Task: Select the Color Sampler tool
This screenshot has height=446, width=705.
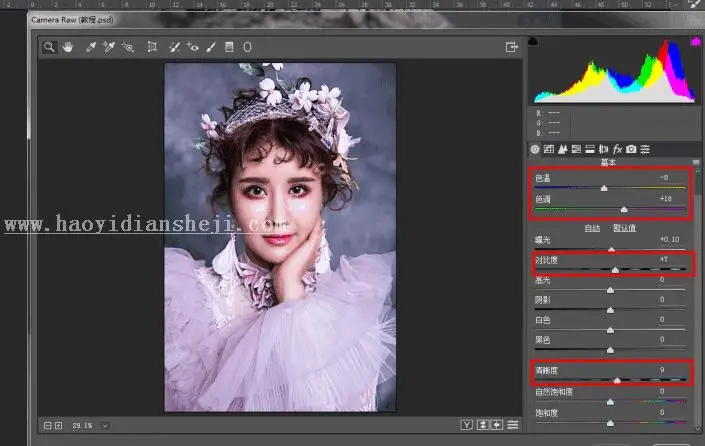Action: (x=109, y=47)
